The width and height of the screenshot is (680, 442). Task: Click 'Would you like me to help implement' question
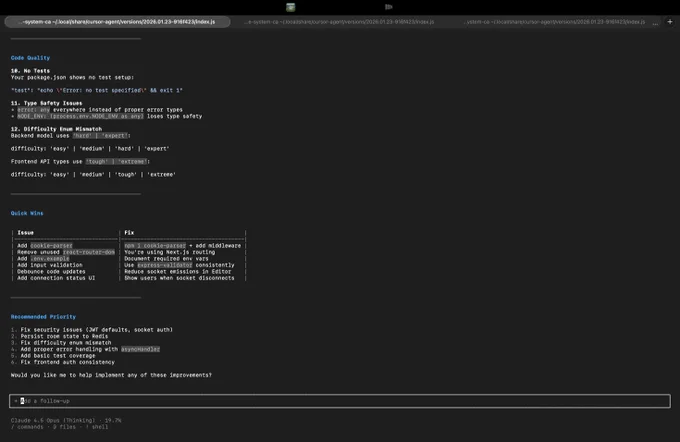(x=111, y=375)
